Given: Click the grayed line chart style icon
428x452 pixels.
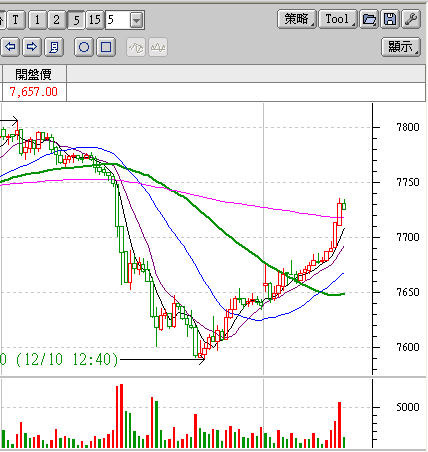Looking at the screenshot, I should (136, 47).
